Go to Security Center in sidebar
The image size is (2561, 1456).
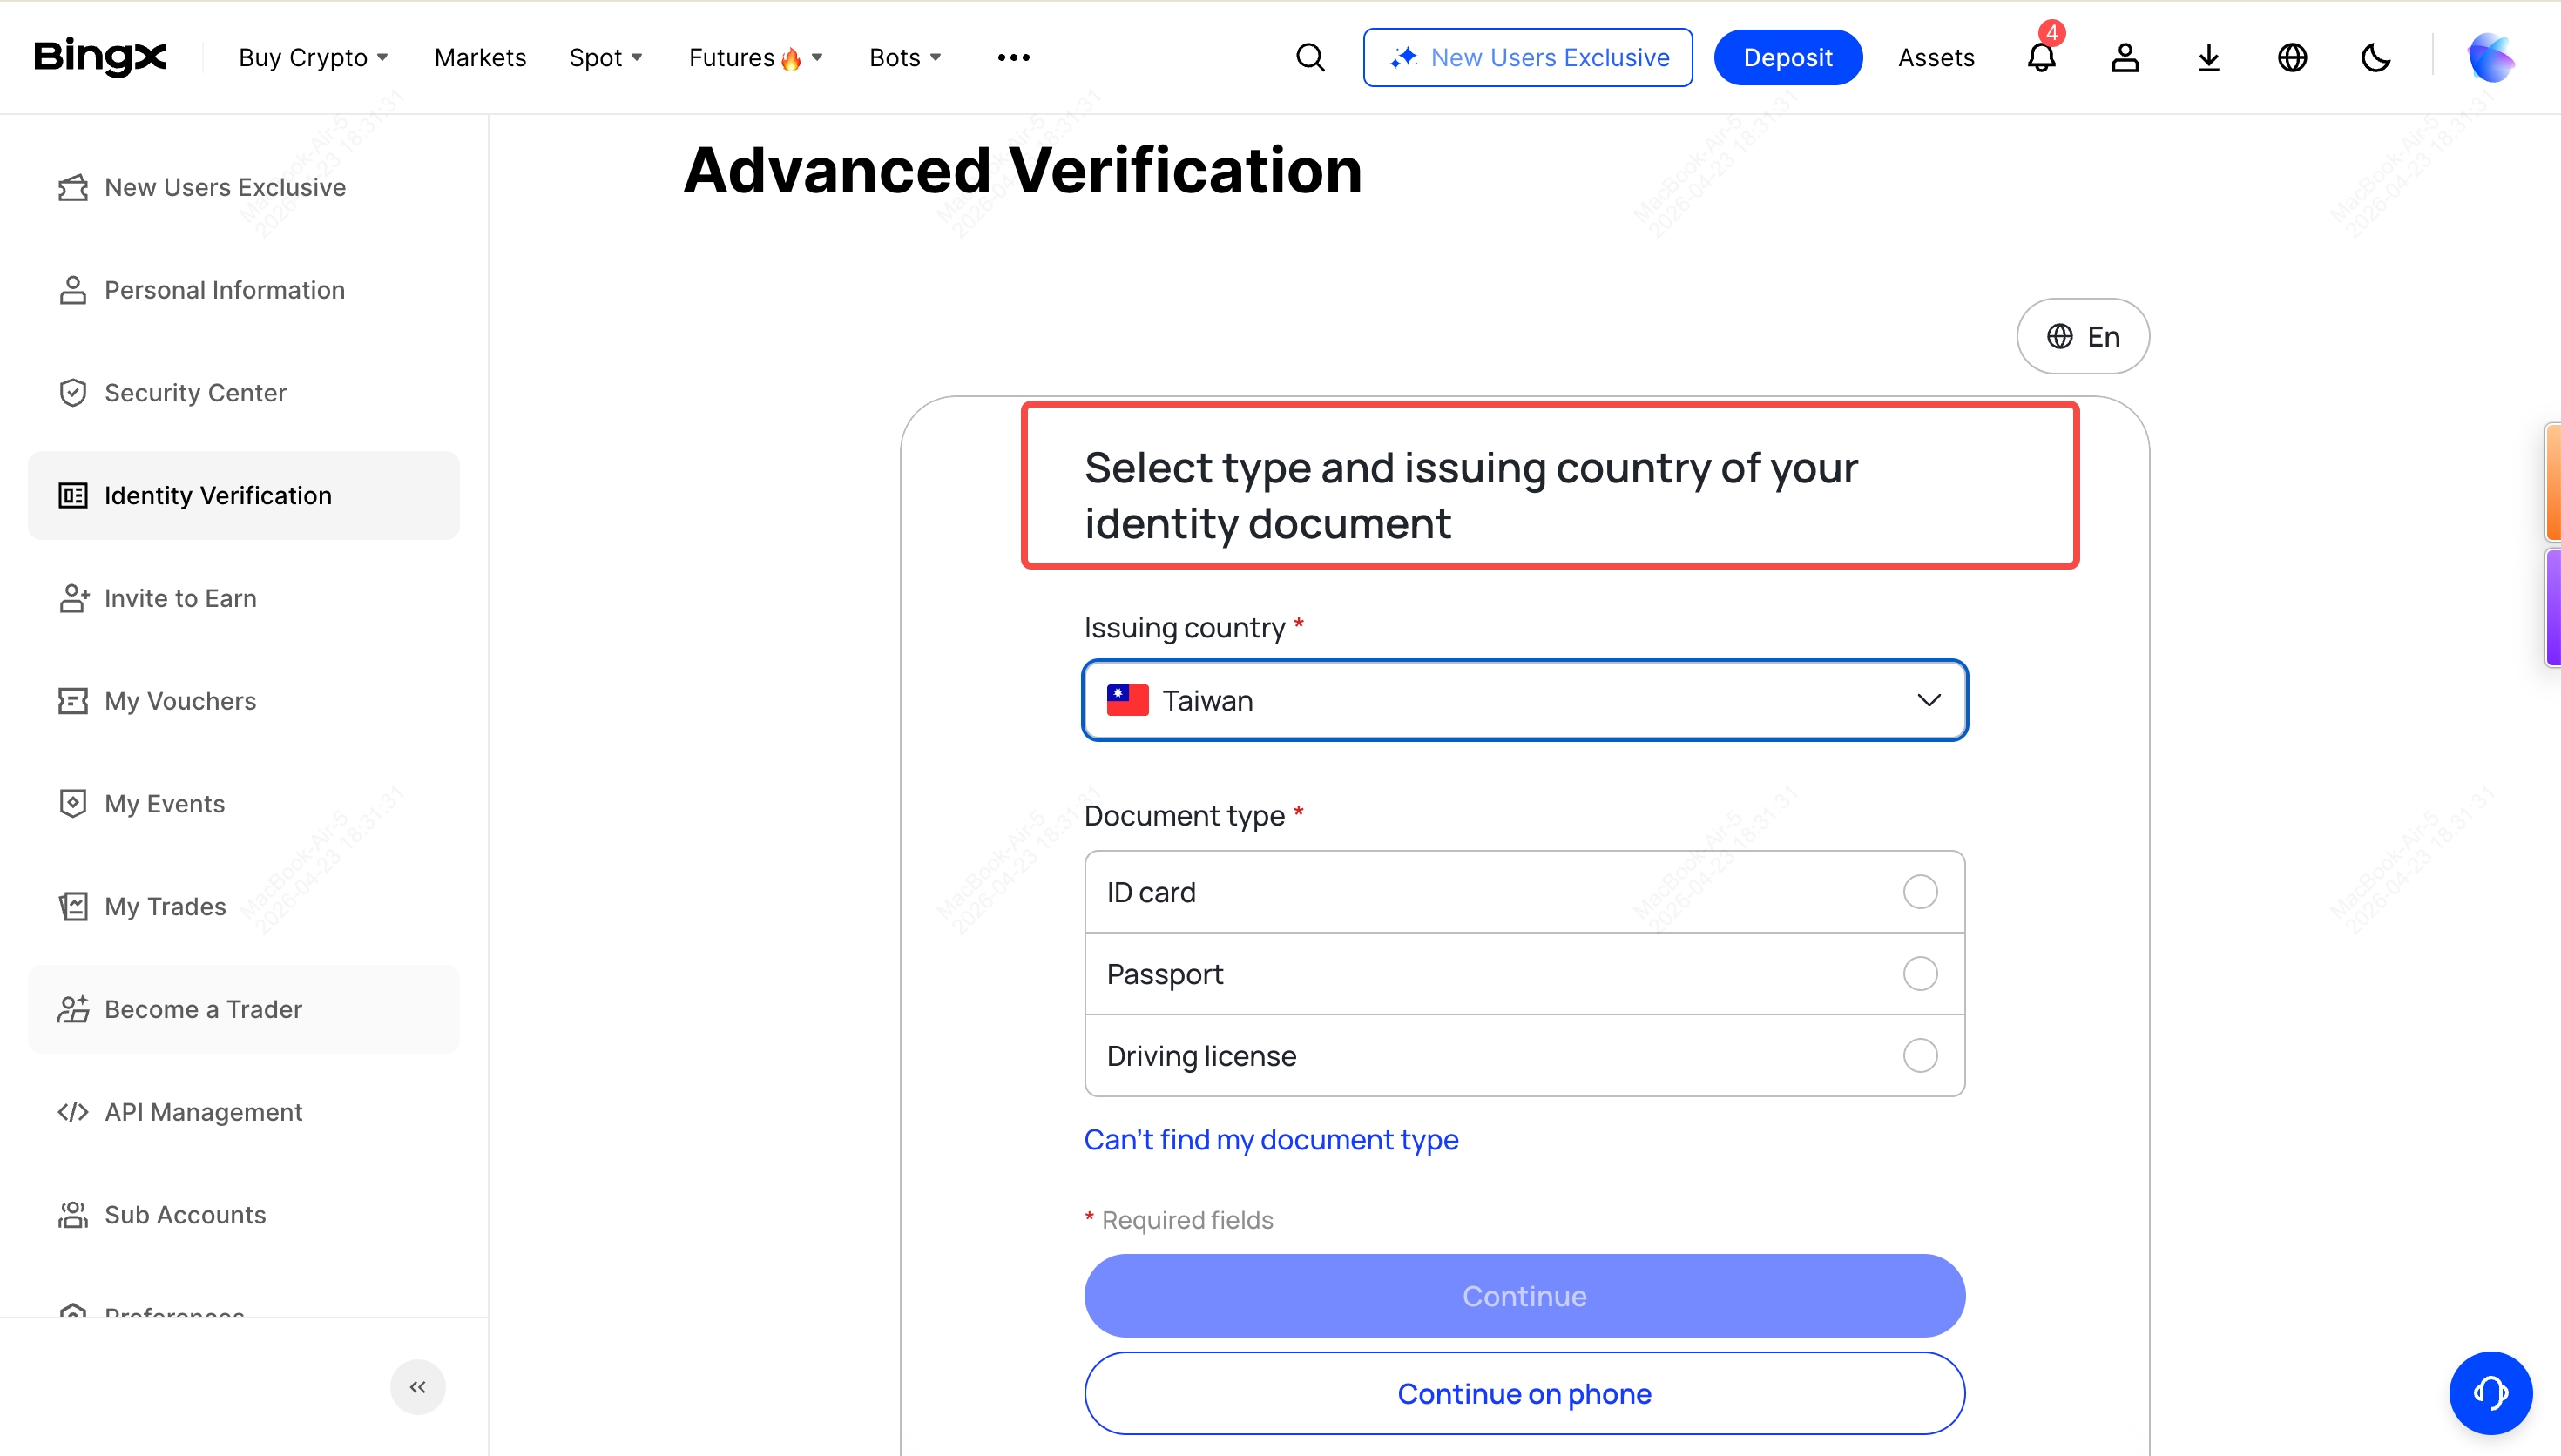[x=195, y=393]
